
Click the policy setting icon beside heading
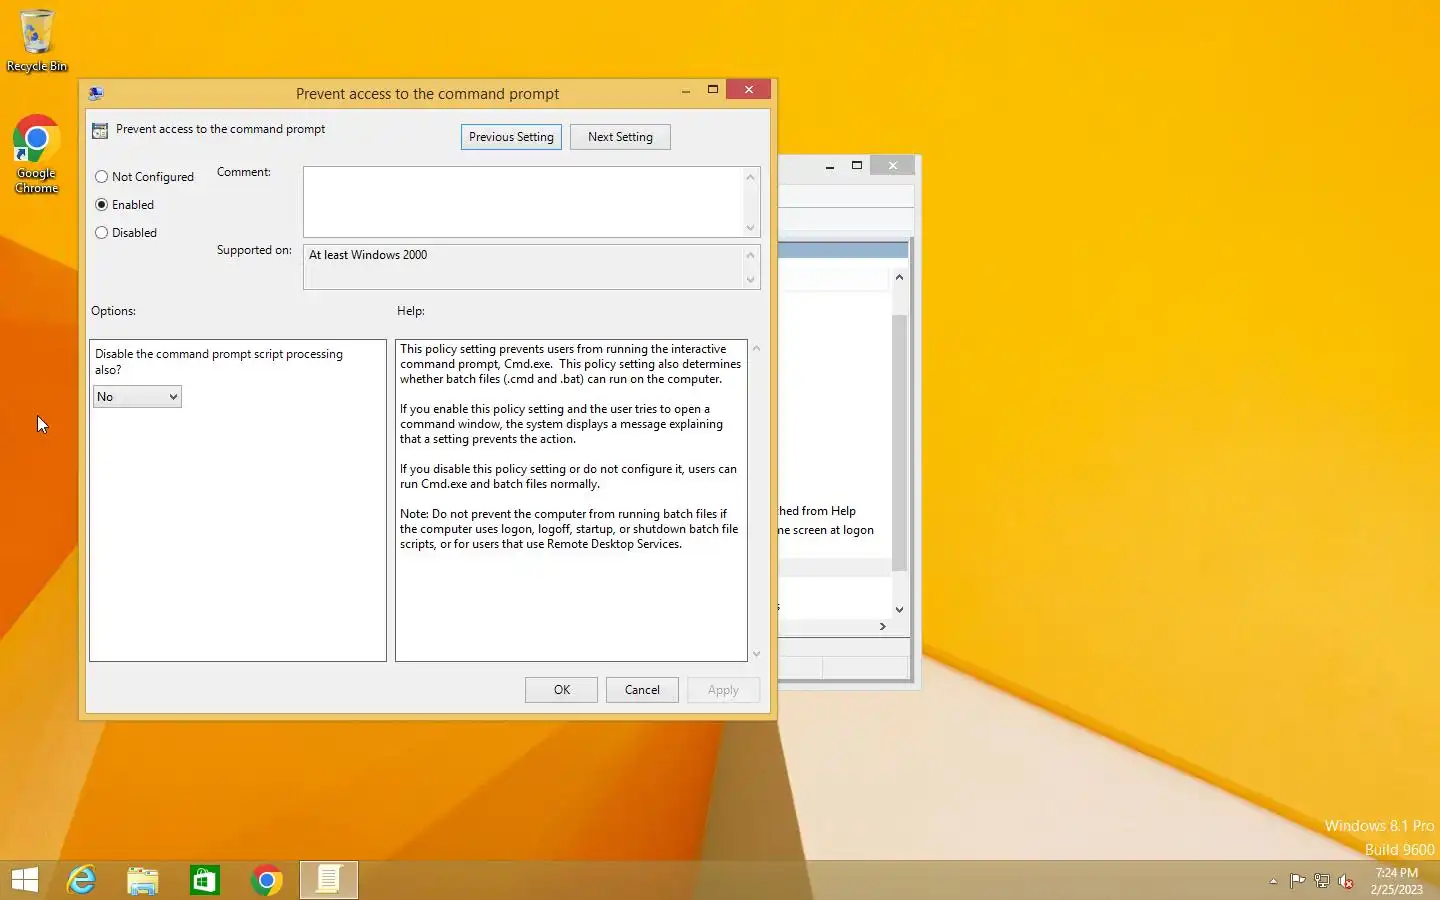click(x=100, y=130)
